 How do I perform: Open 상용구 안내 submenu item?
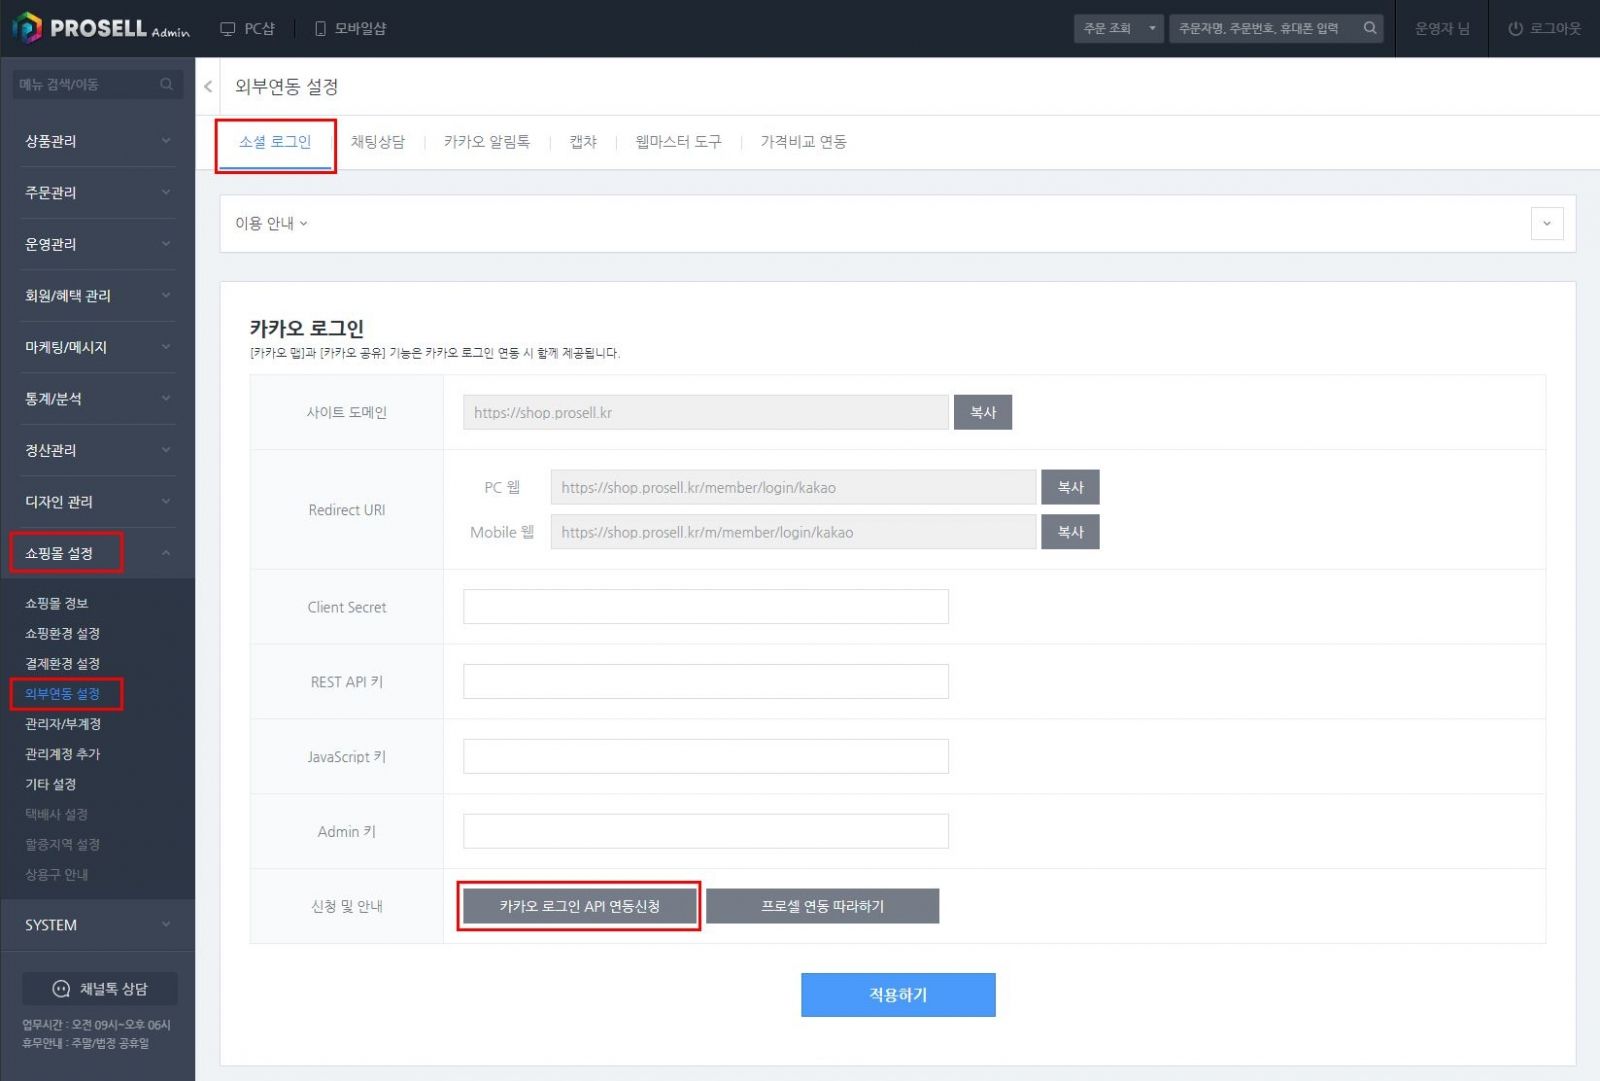click(x=56, y=874)
